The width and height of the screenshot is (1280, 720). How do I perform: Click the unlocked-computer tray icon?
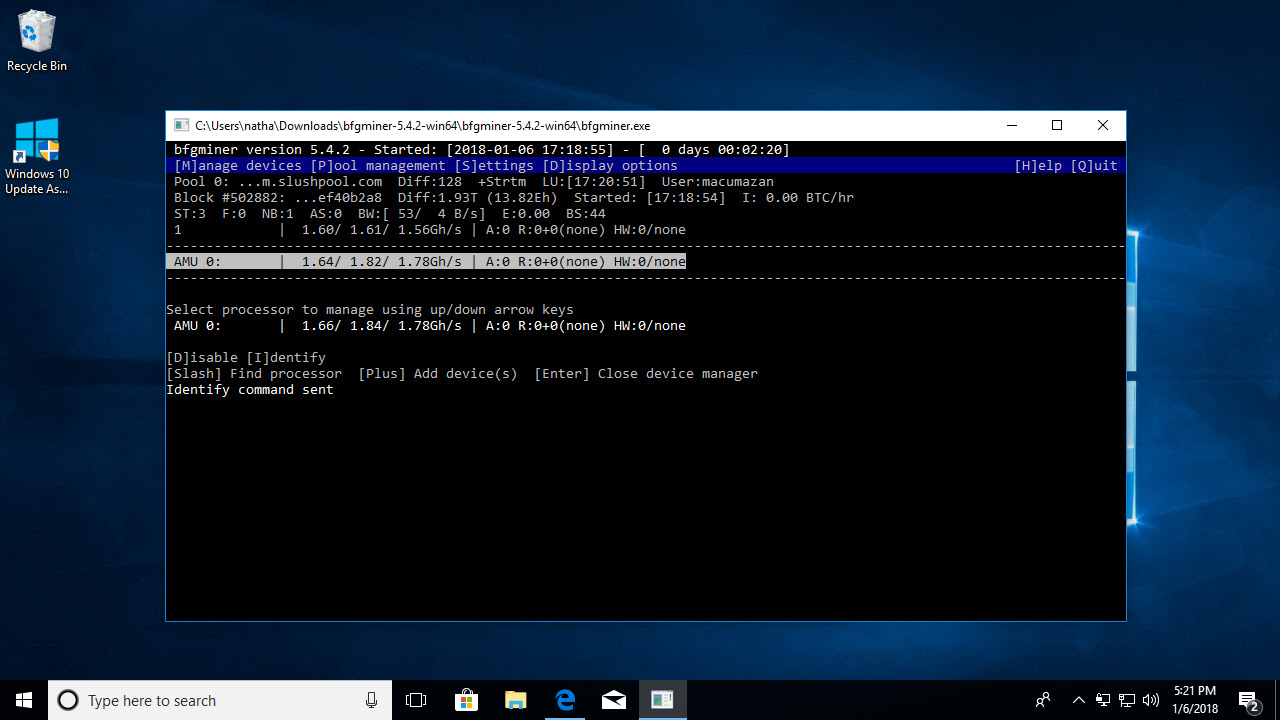1103,700
